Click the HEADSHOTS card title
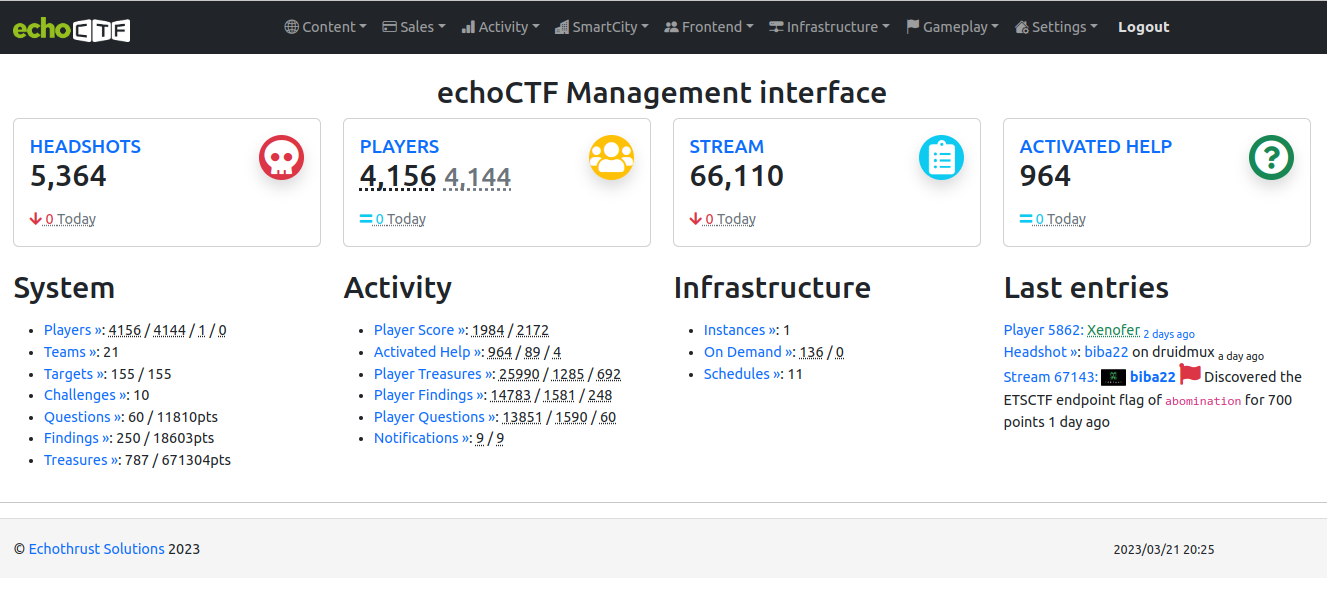This screenshot has width=1327, height=594. click(85, 146)
